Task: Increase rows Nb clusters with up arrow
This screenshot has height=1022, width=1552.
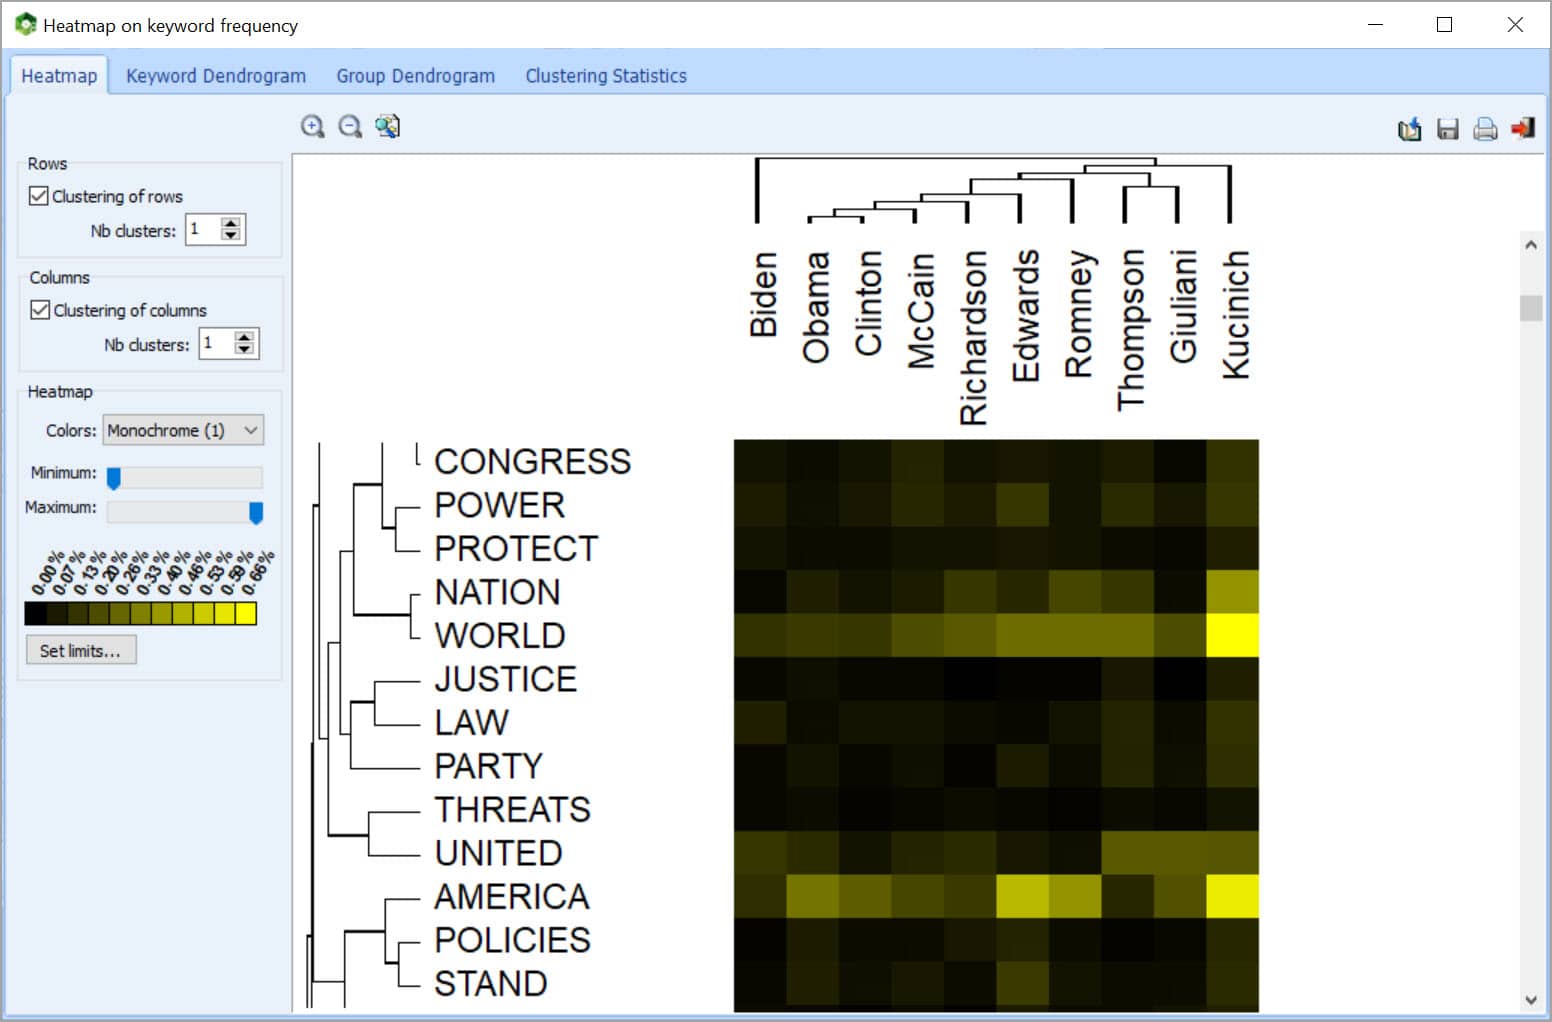Action: (231, 223)
